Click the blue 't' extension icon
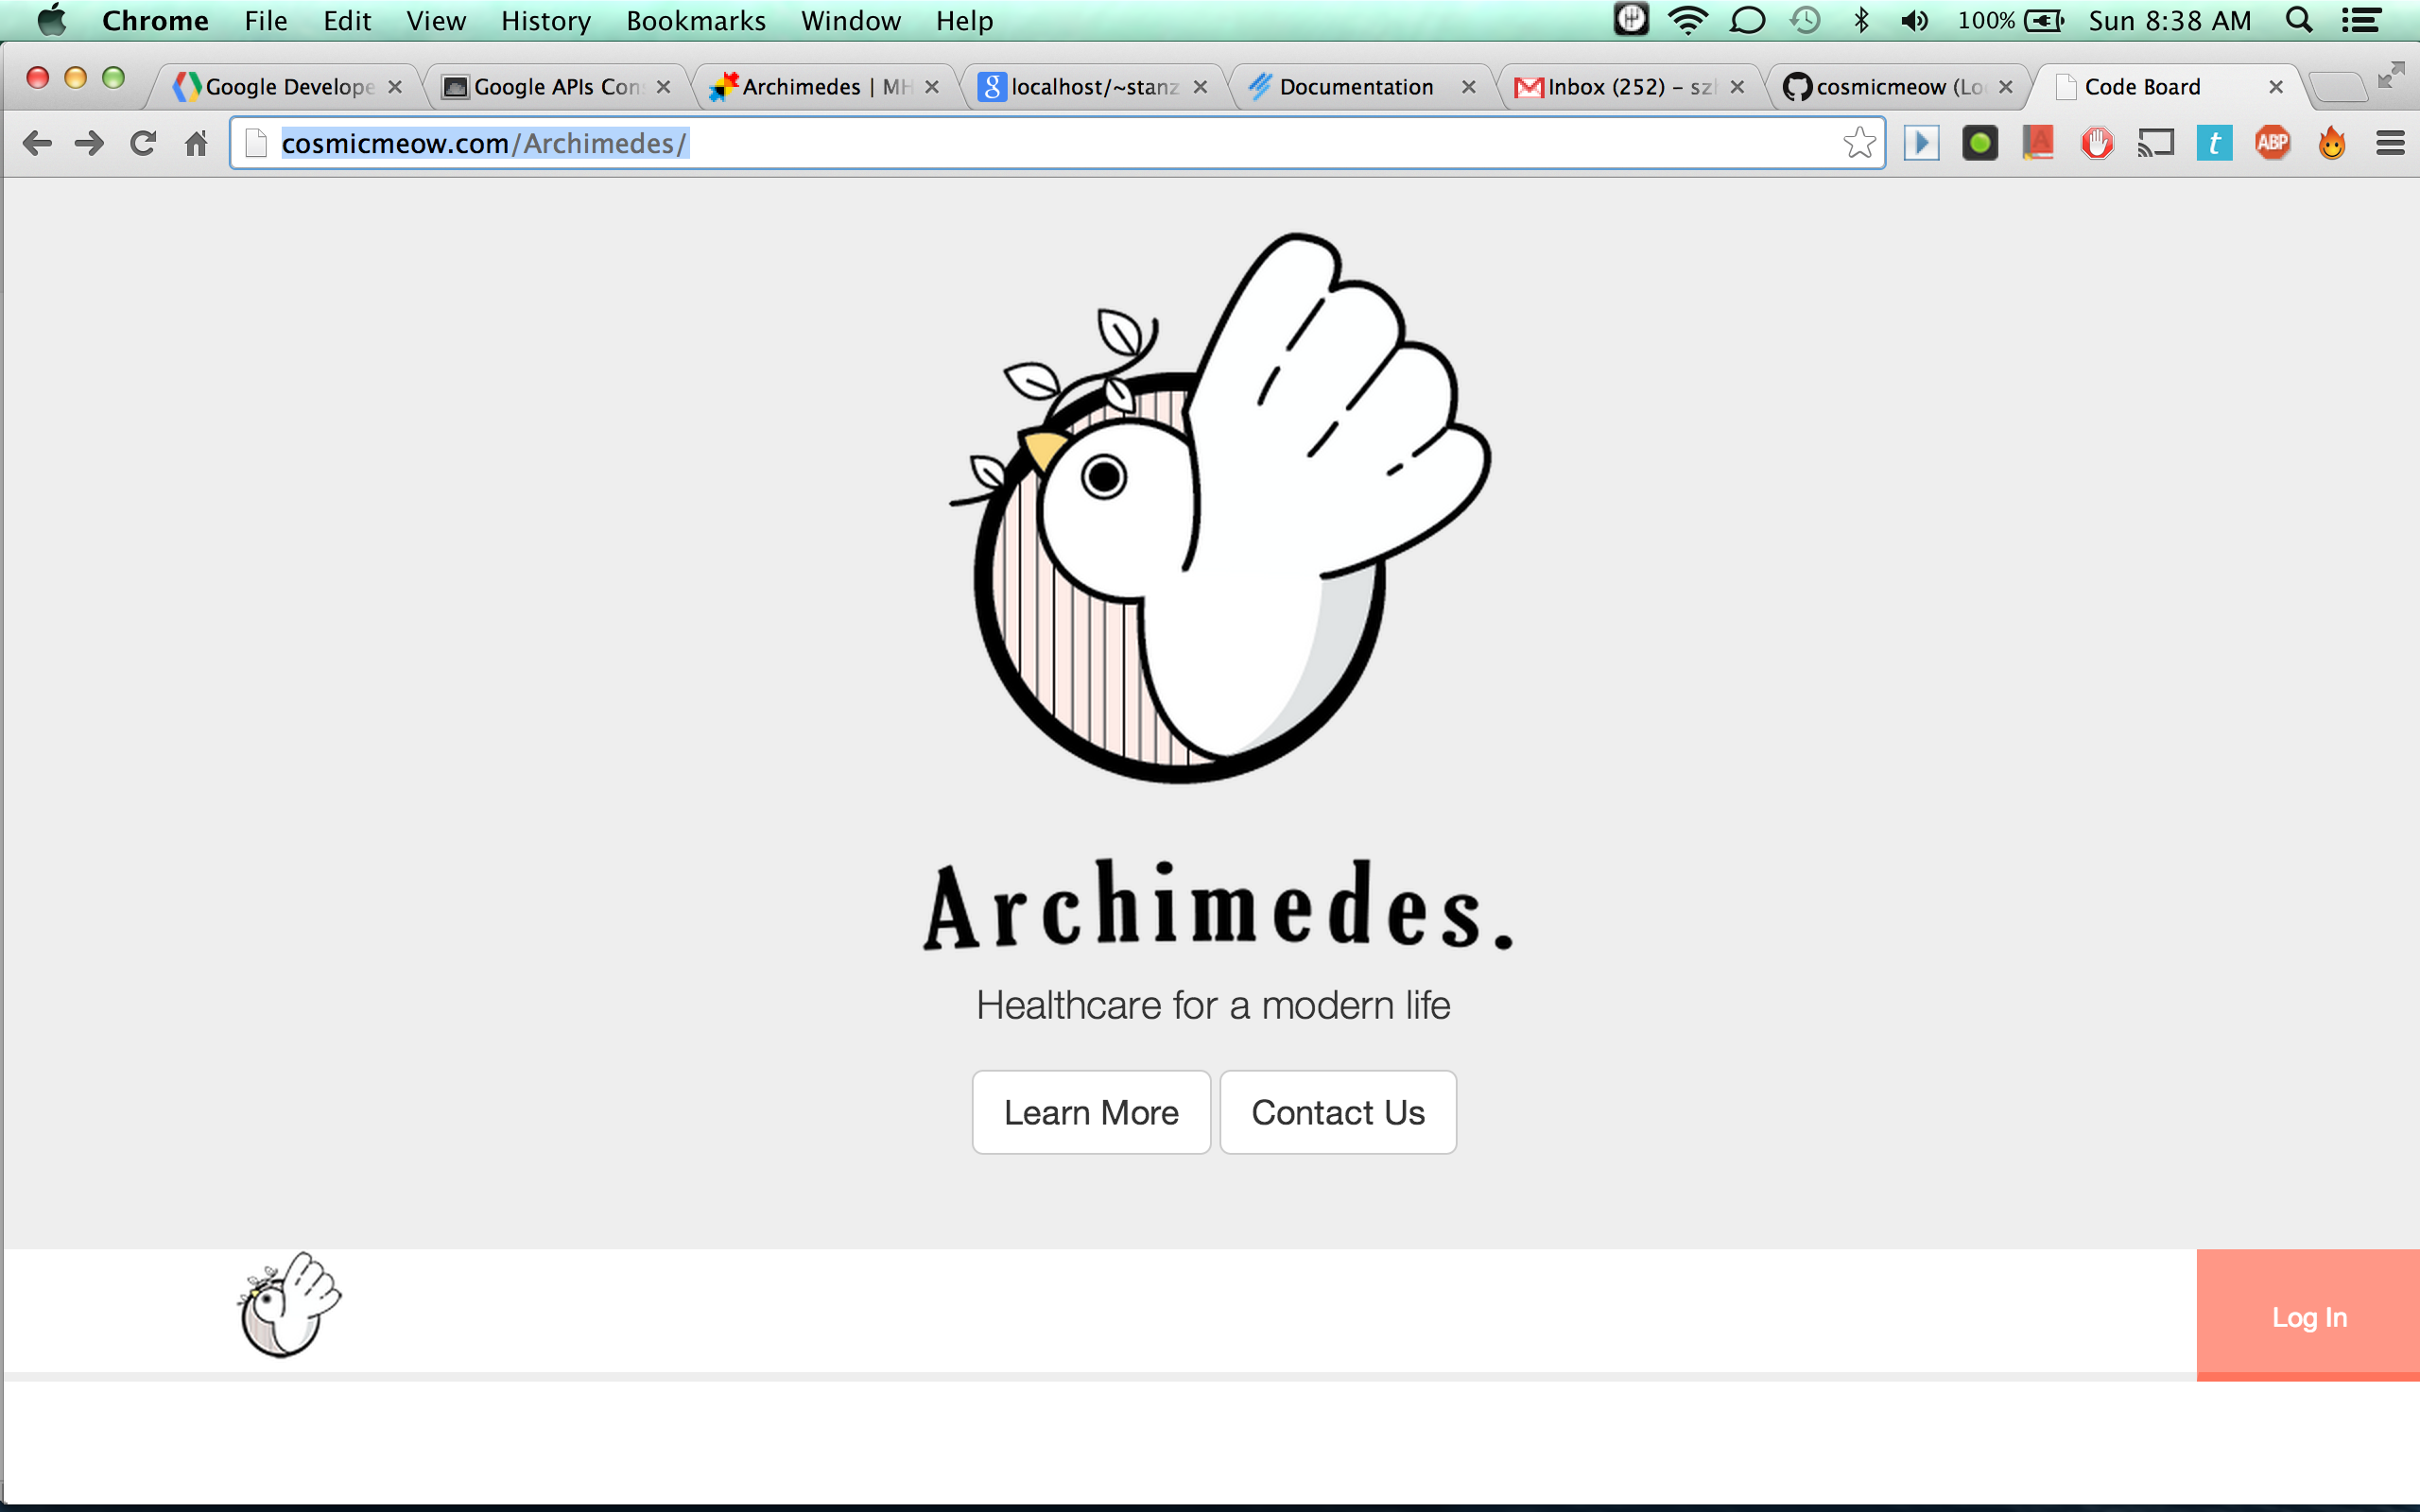 (x=2214, y=143)
